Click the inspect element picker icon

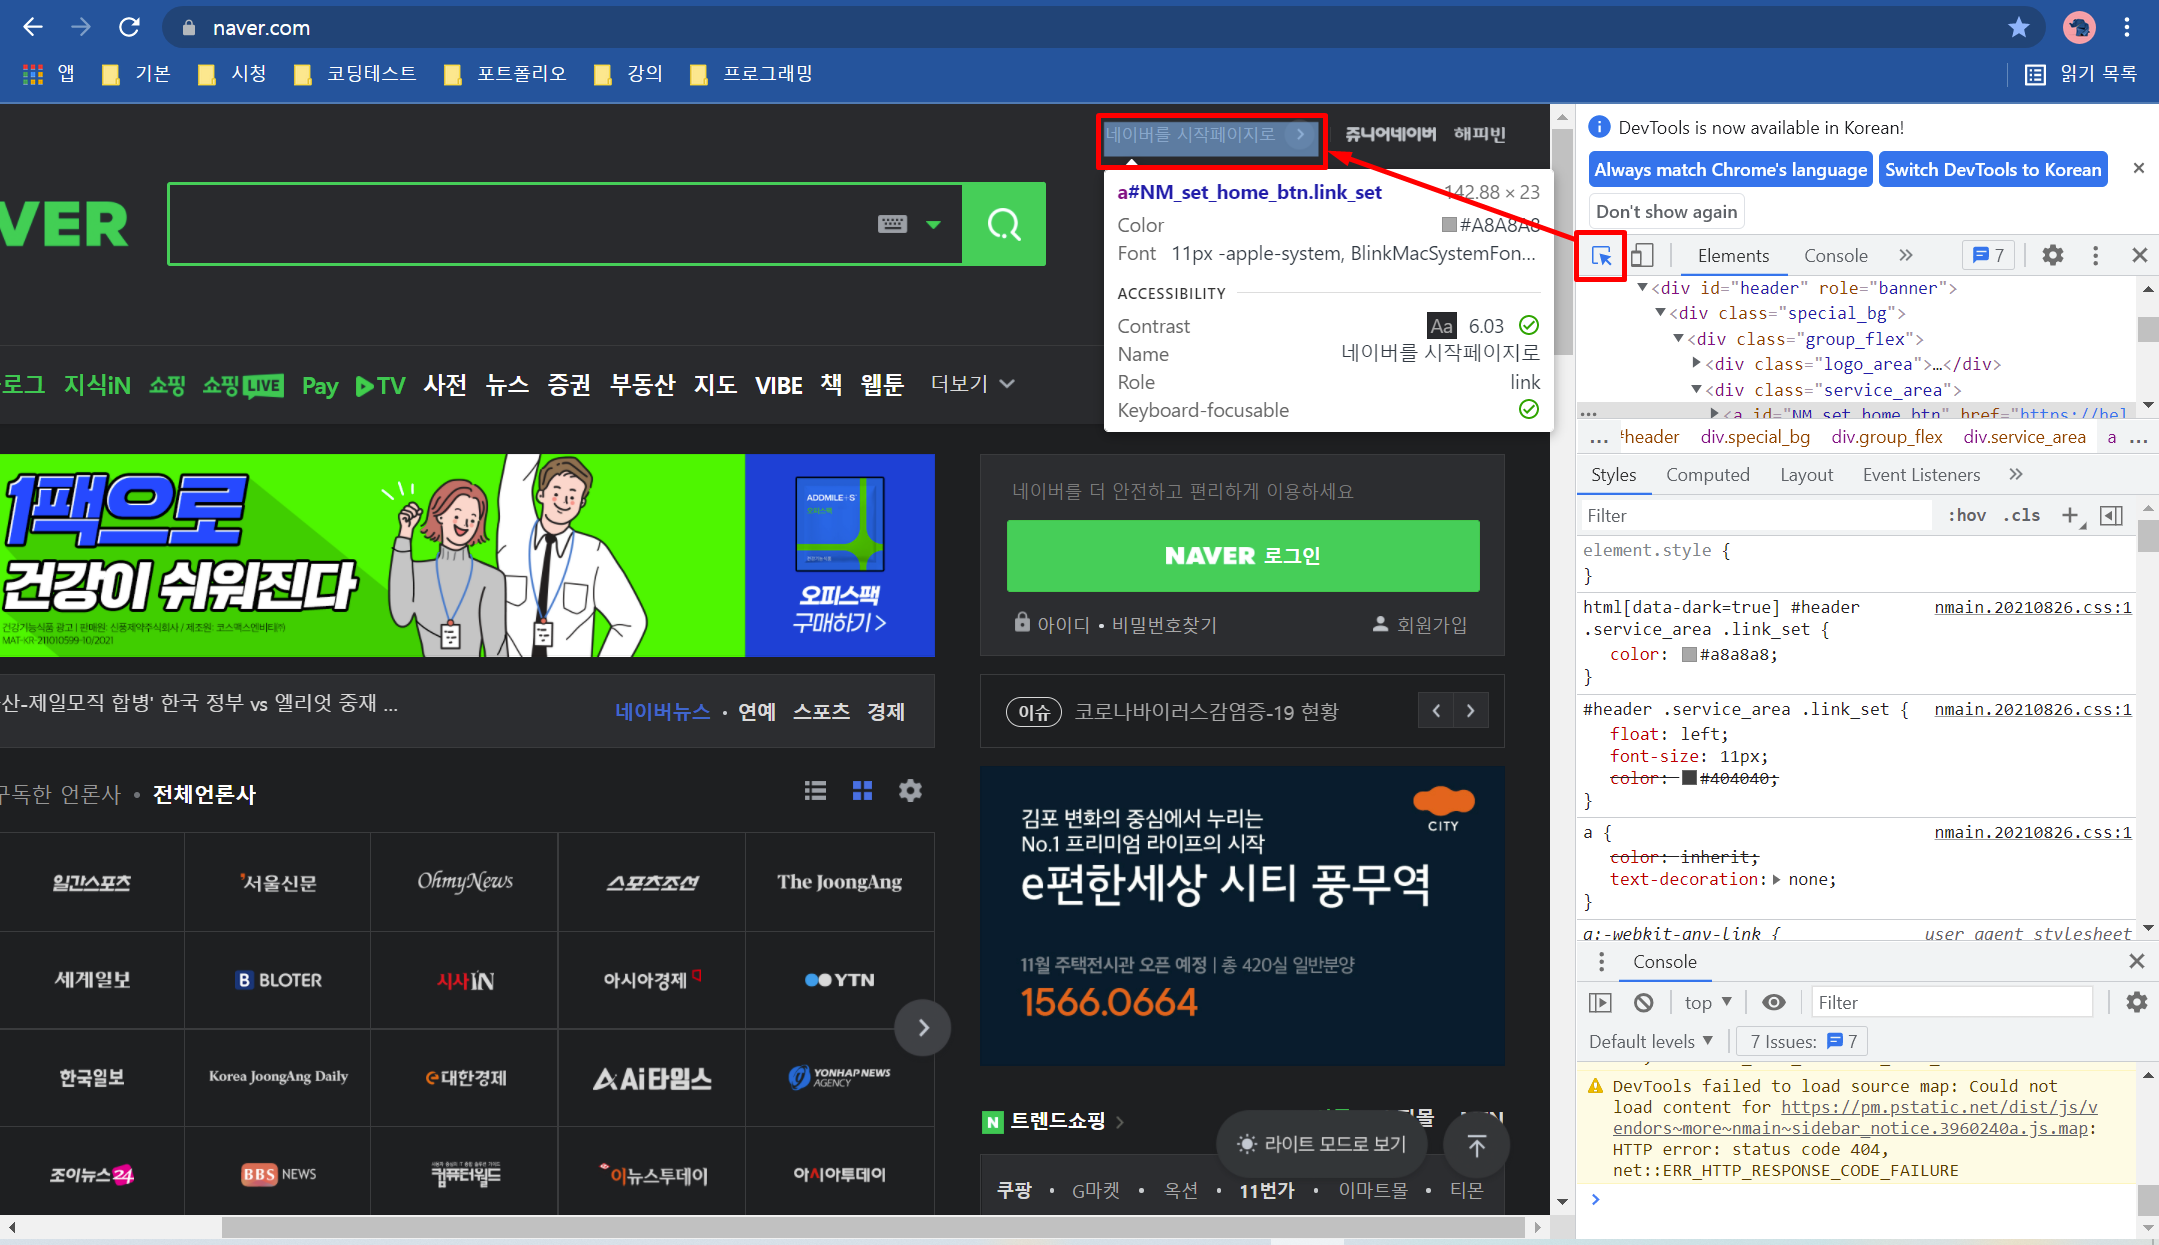coord(1601,256)
